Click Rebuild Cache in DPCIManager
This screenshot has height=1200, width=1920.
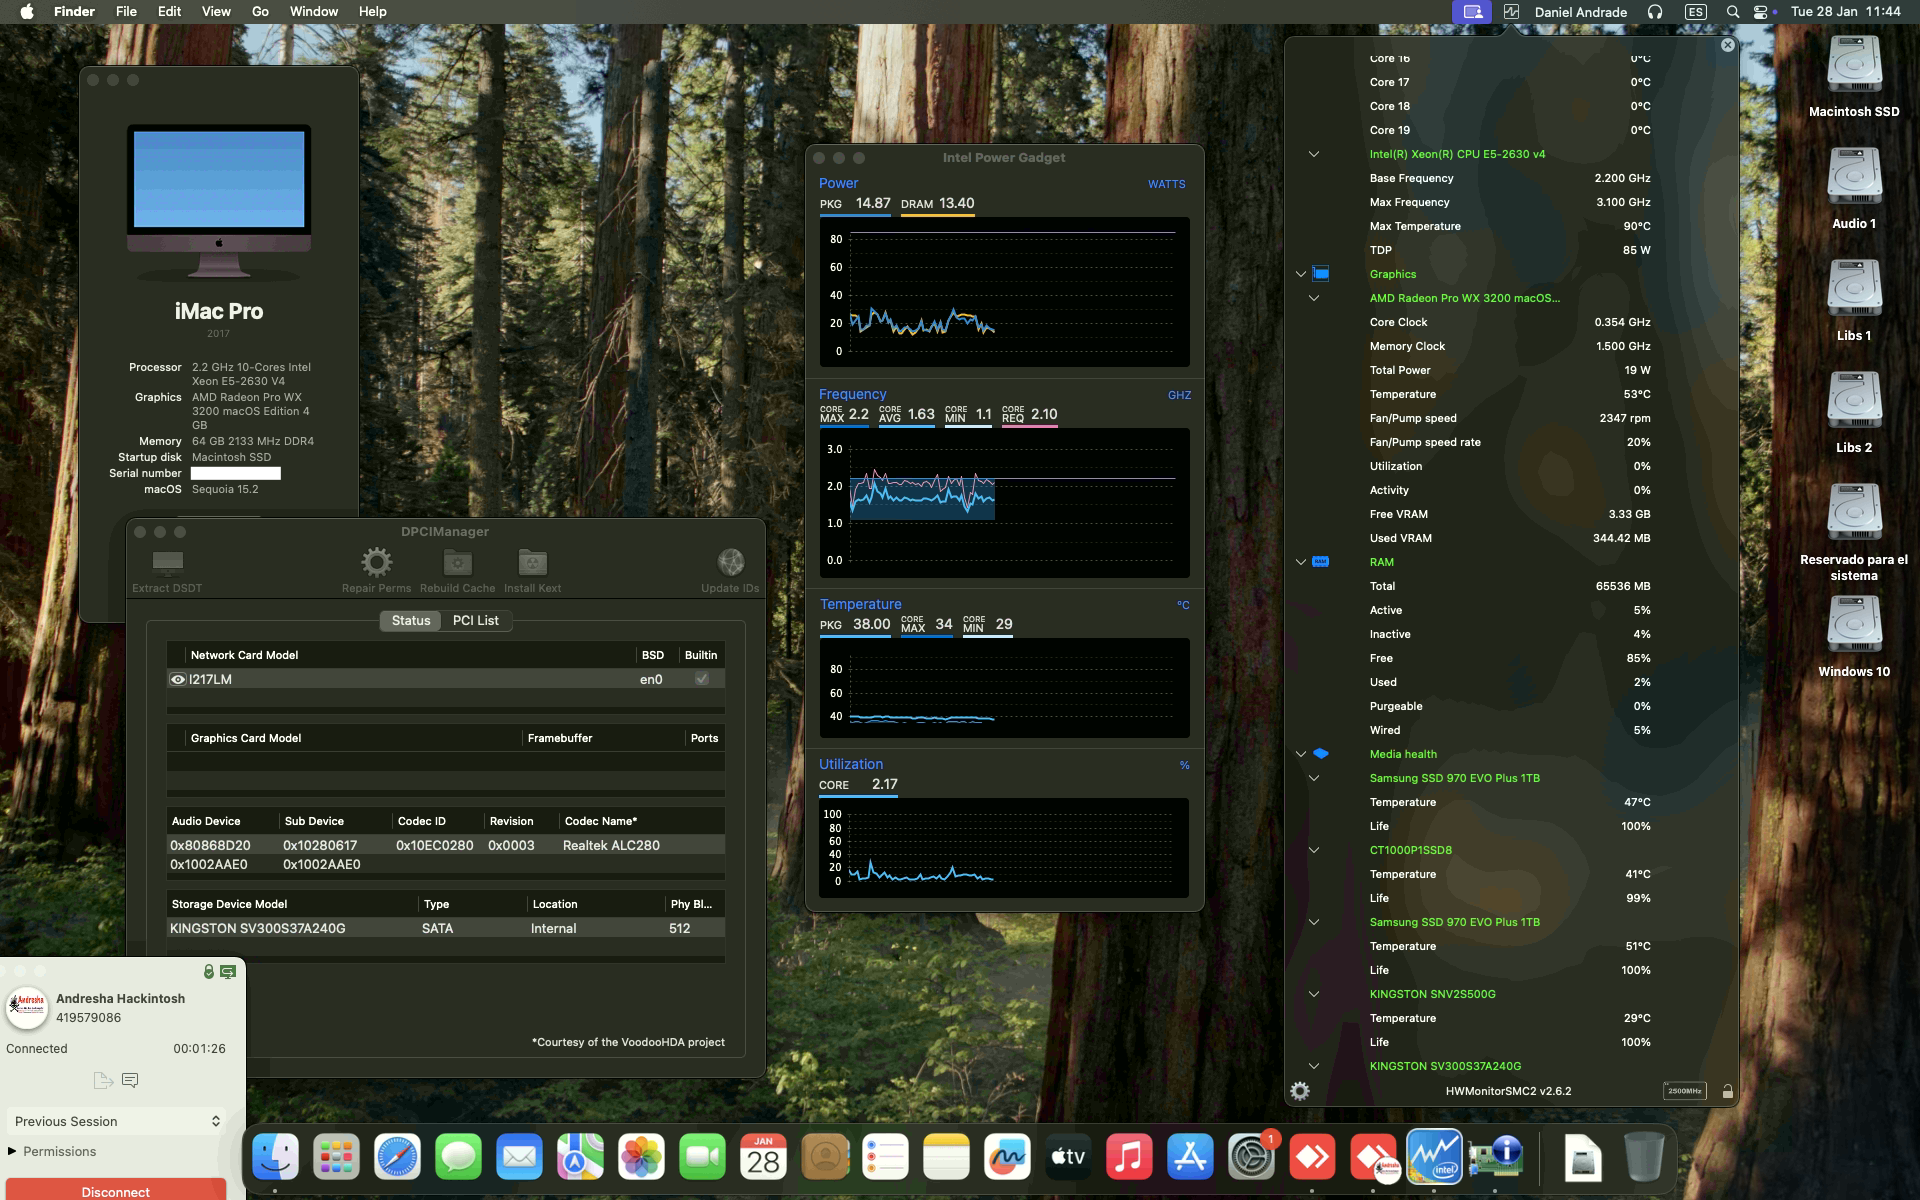pyautogui.click(x=457, y=563)
